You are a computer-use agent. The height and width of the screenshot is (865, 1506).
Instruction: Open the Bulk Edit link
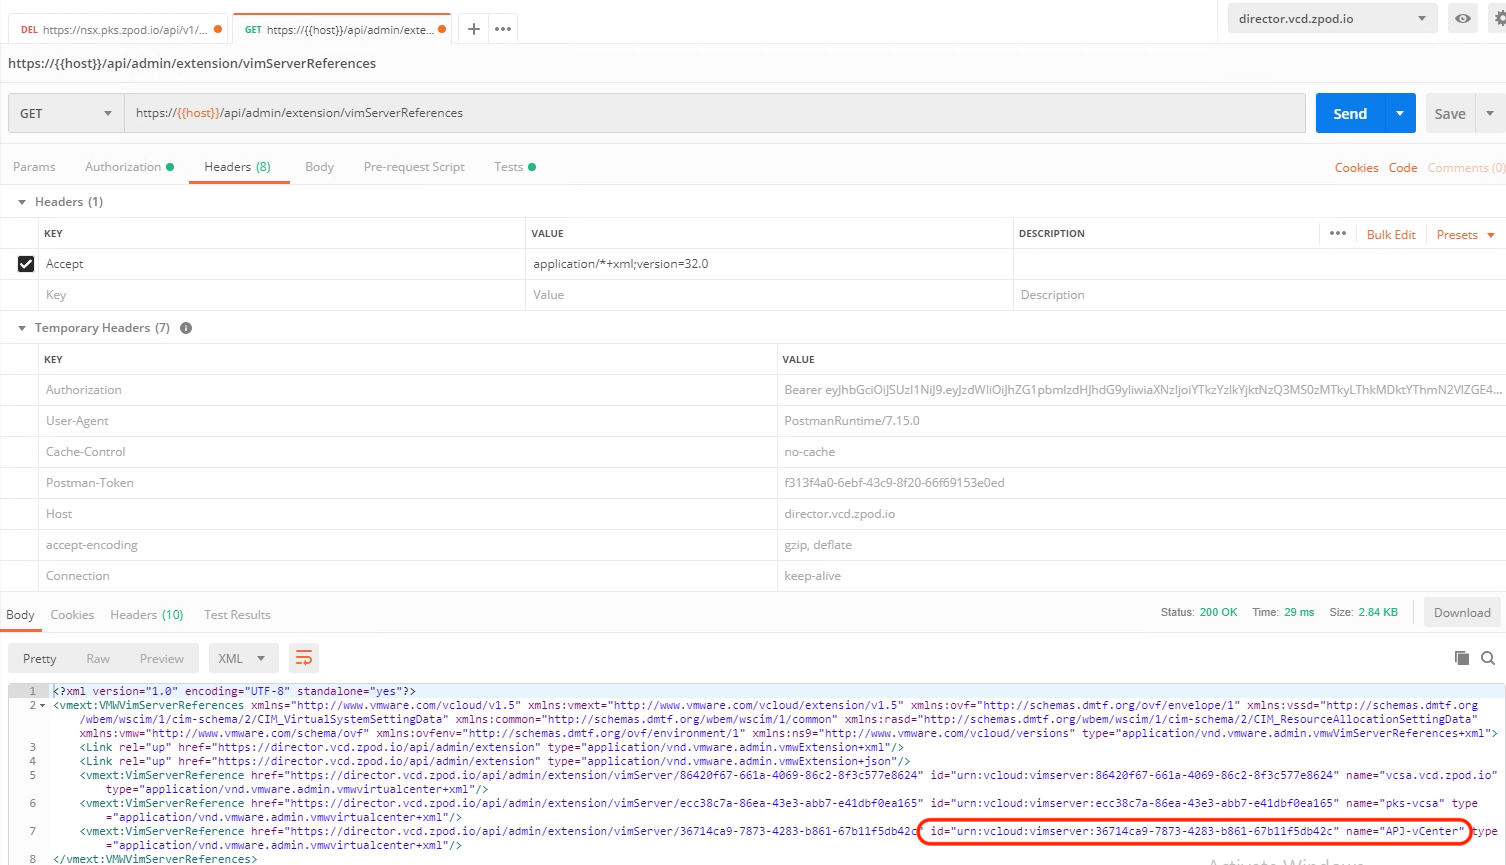click(x=1390, y=234)
